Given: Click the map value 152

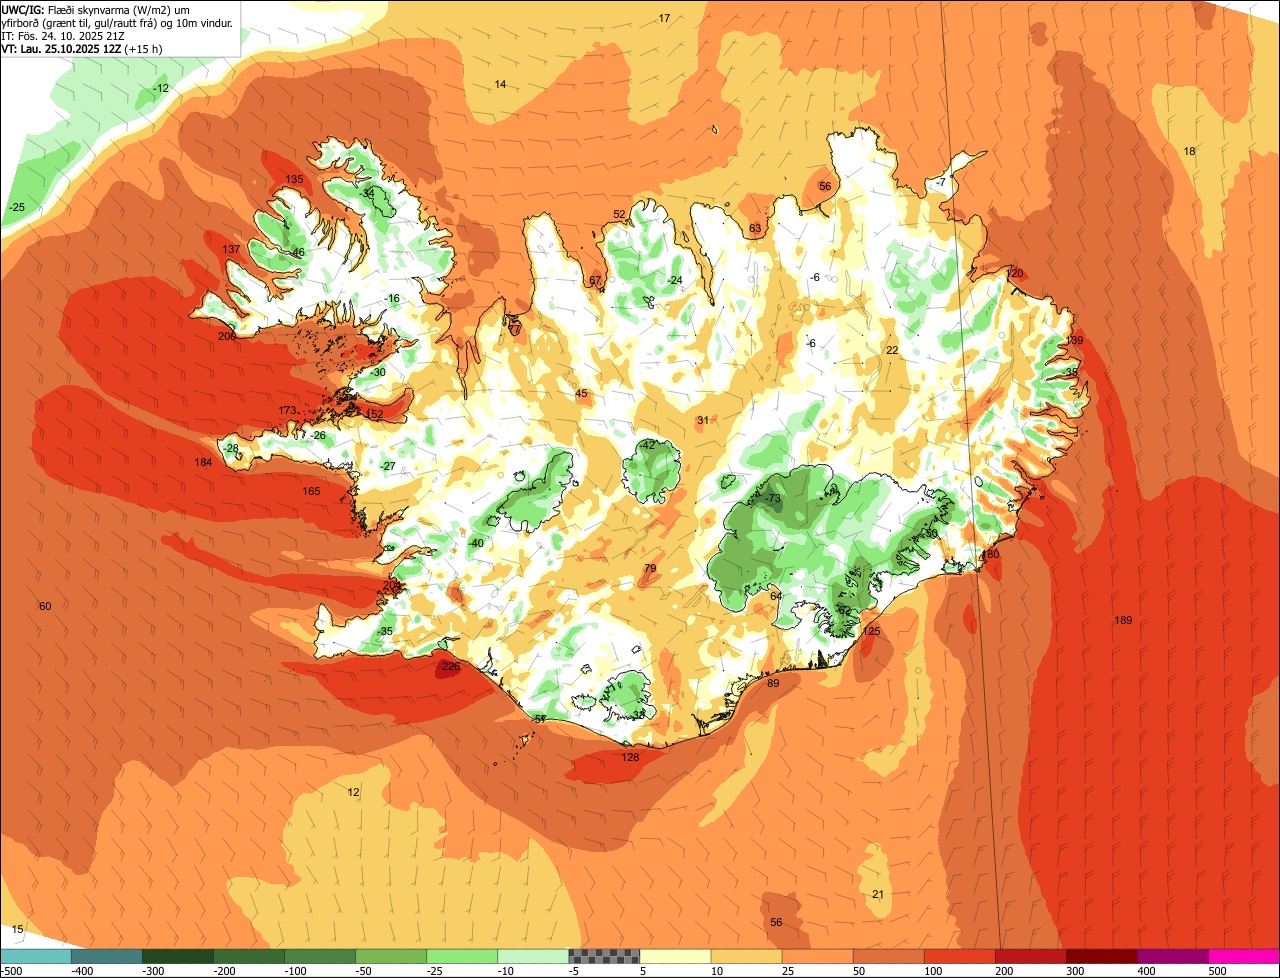Looking at the screenshot, I should [374, 414].
